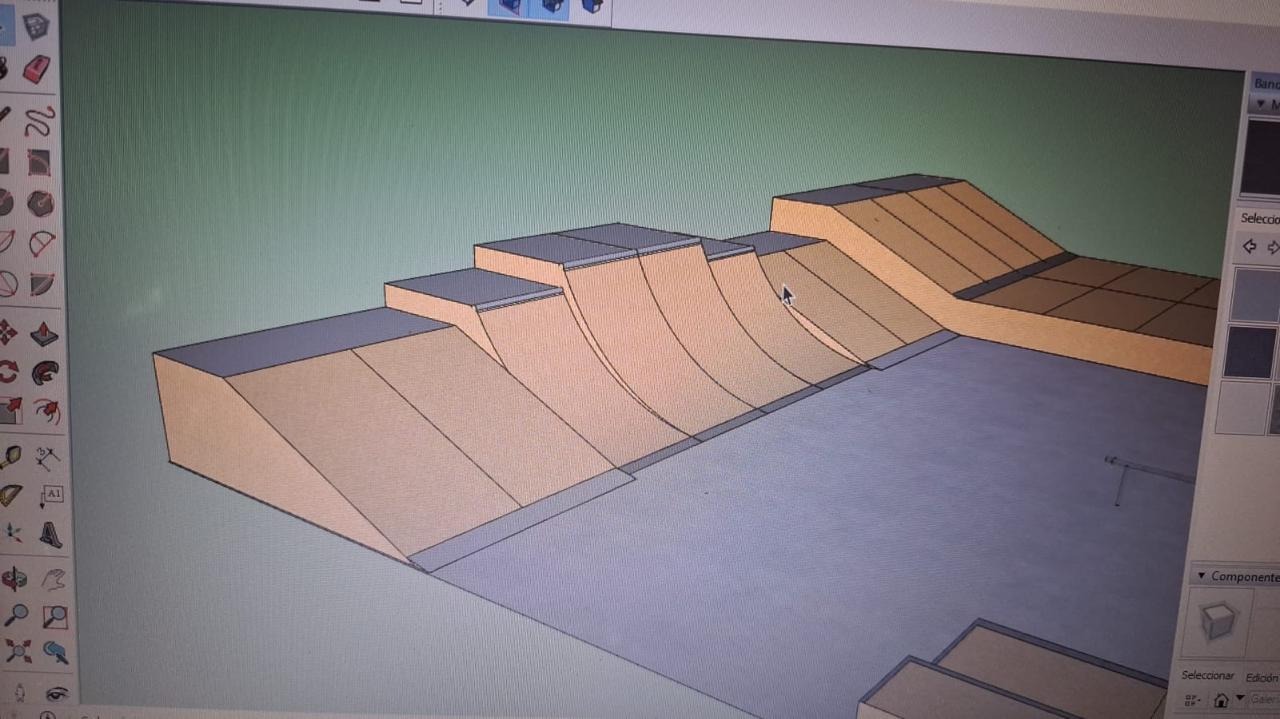Select the Push/Pull tool
The image size is (1280, 719).
[x=43, y=333]
